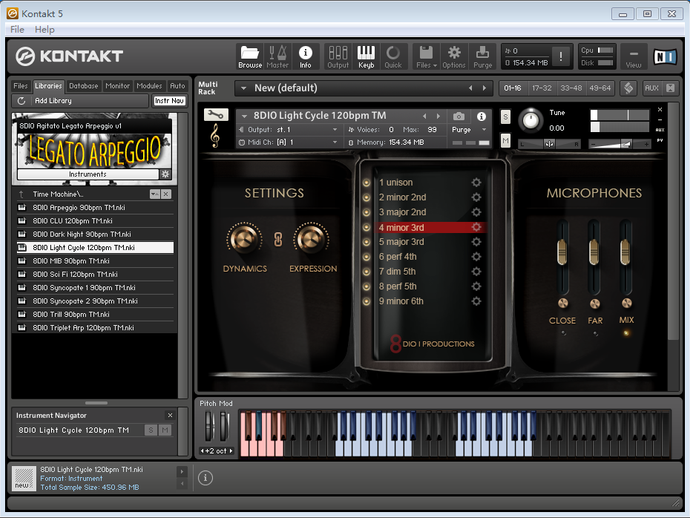Click the refresh libraries icon
Image resolution: width=690 pixels, height=518 pixels.
point(21,101)
